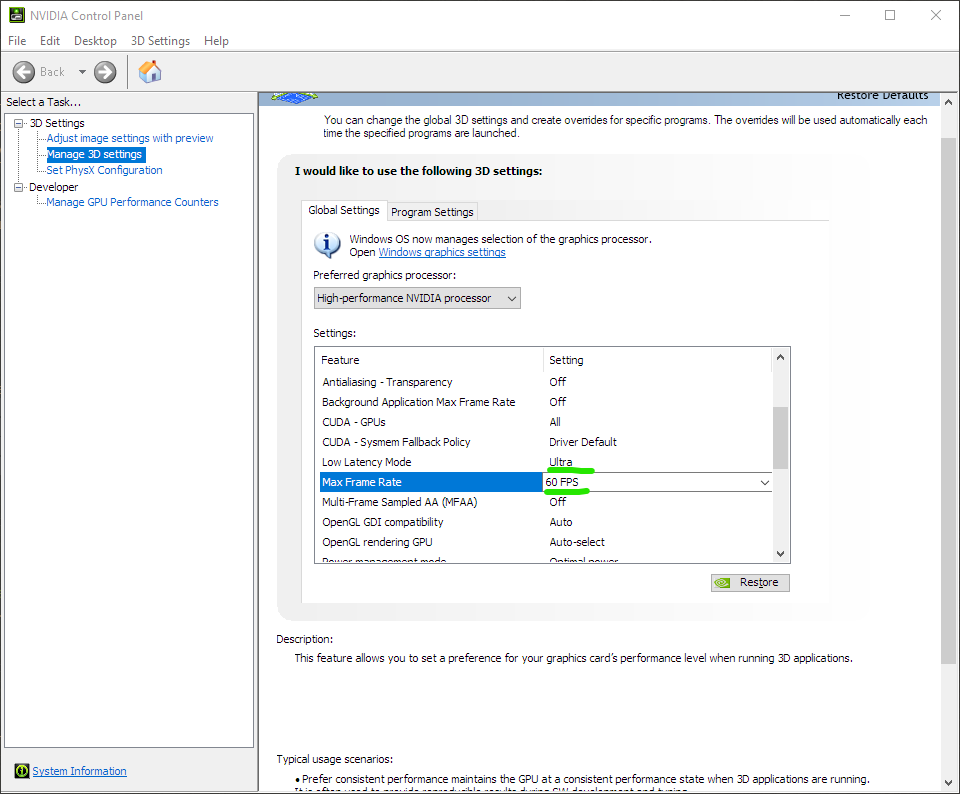This screenshot has width=960, height=794.
Task: Select Background Application Max Frame Rate row
Action: [545, 402]
